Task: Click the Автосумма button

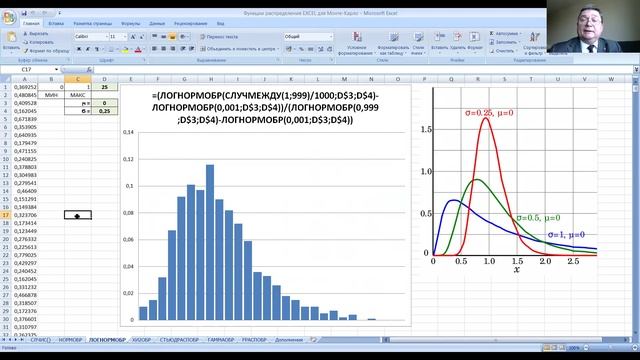Action: tap(504, 33)
